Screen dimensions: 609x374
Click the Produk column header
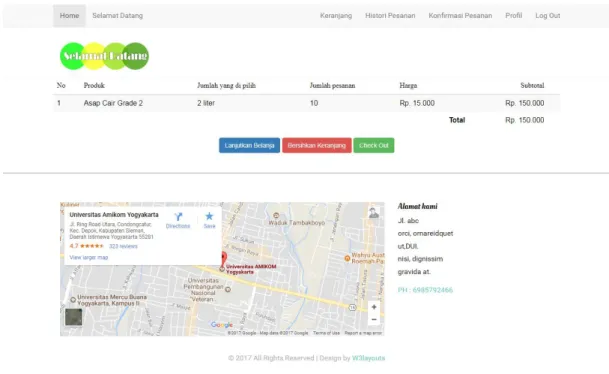click(x=94, y=85)
